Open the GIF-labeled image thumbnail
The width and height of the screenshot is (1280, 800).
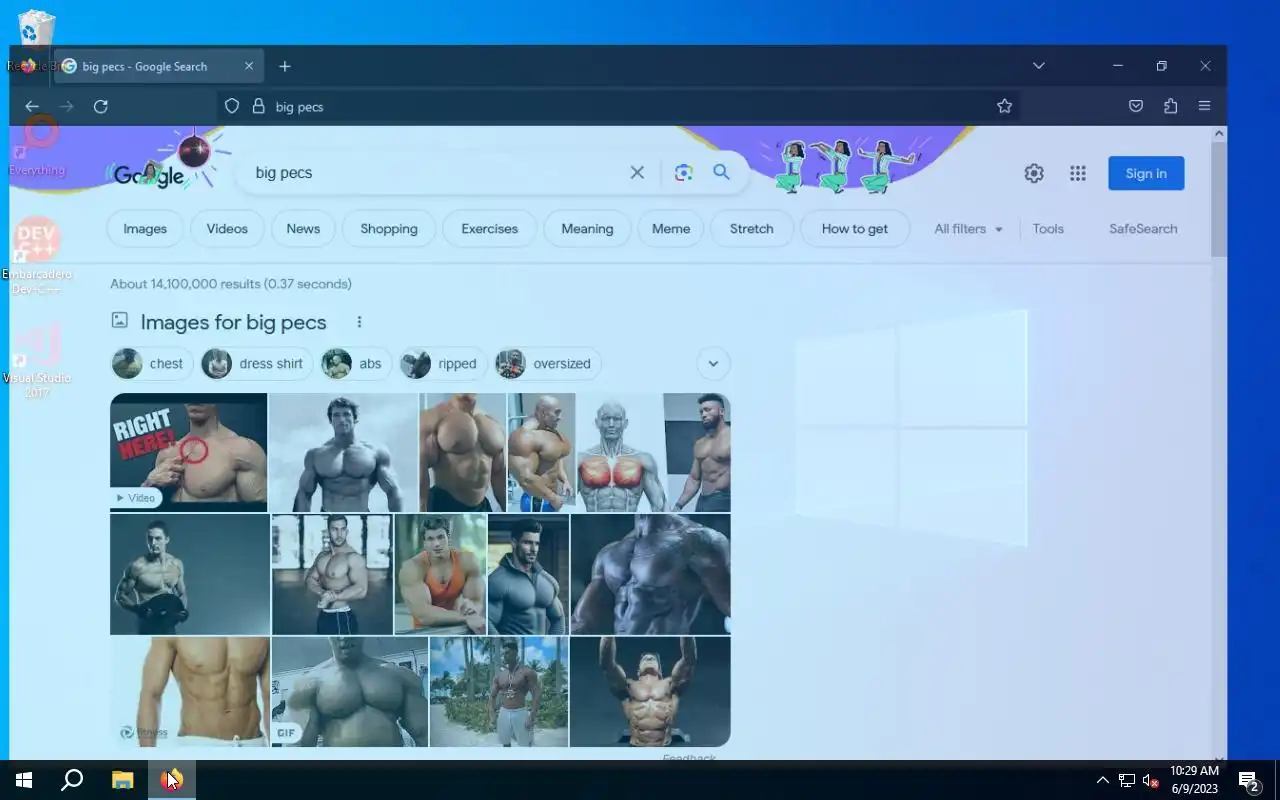(349, 692)
